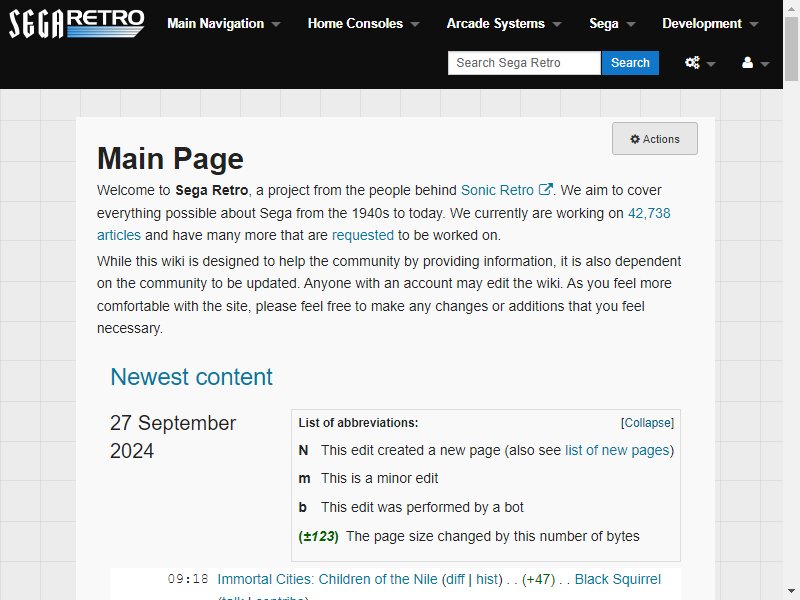The width and height of the screenshot is (800, 600).
Task: Click the external link icon beside Sonic Retro
Action: click(x=545, y=189)
